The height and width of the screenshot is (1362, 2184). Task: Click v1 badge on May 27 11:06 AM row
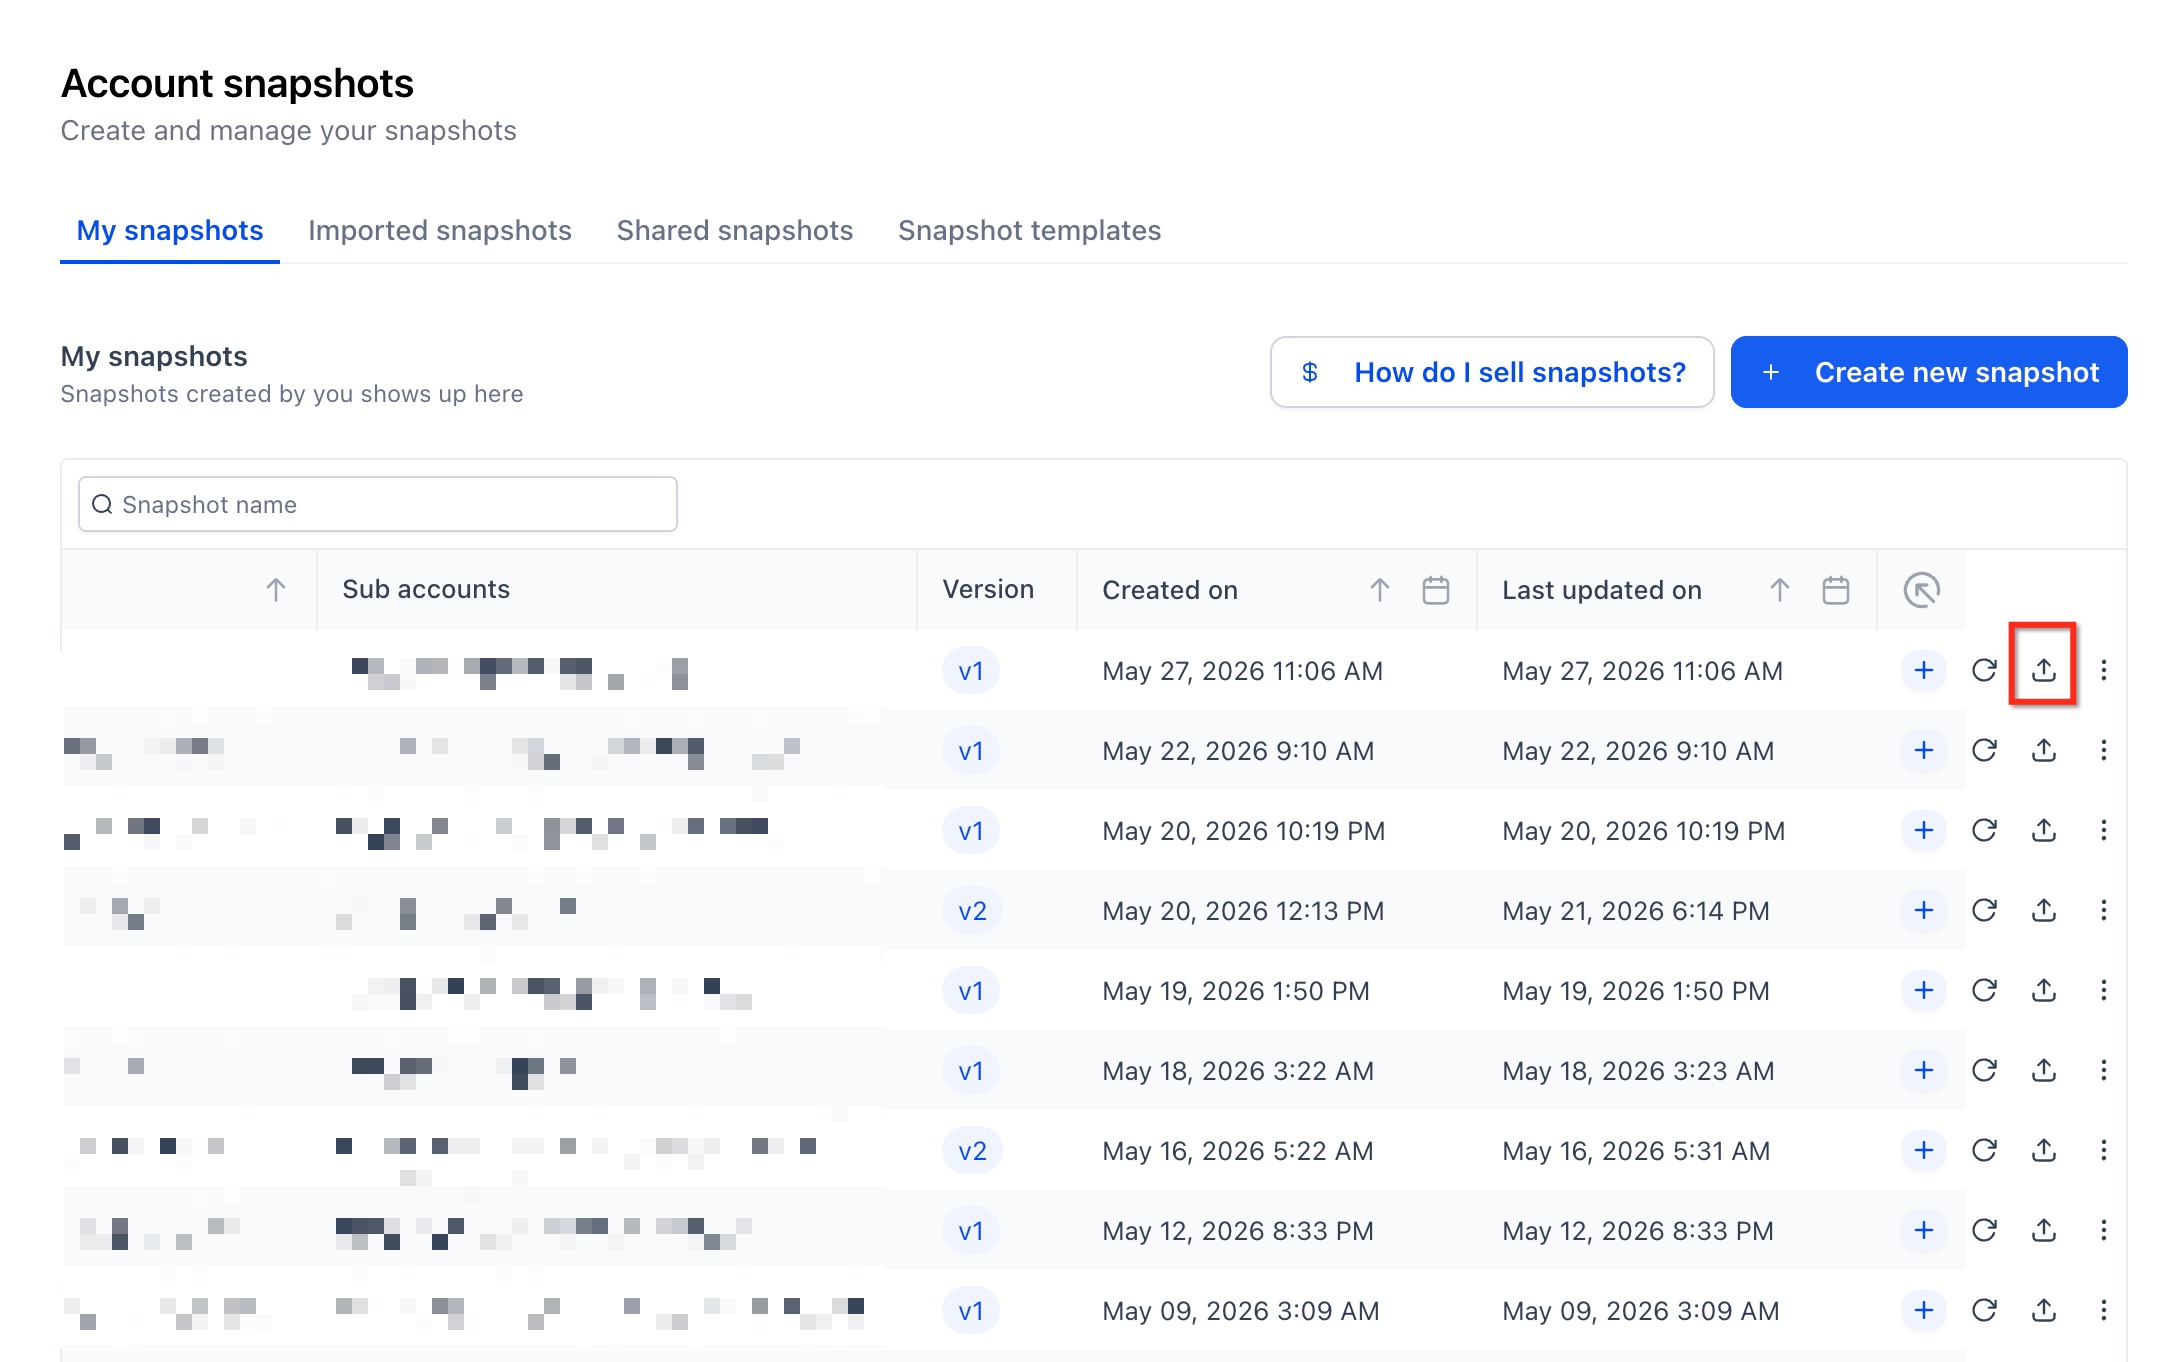pos(971,670)
